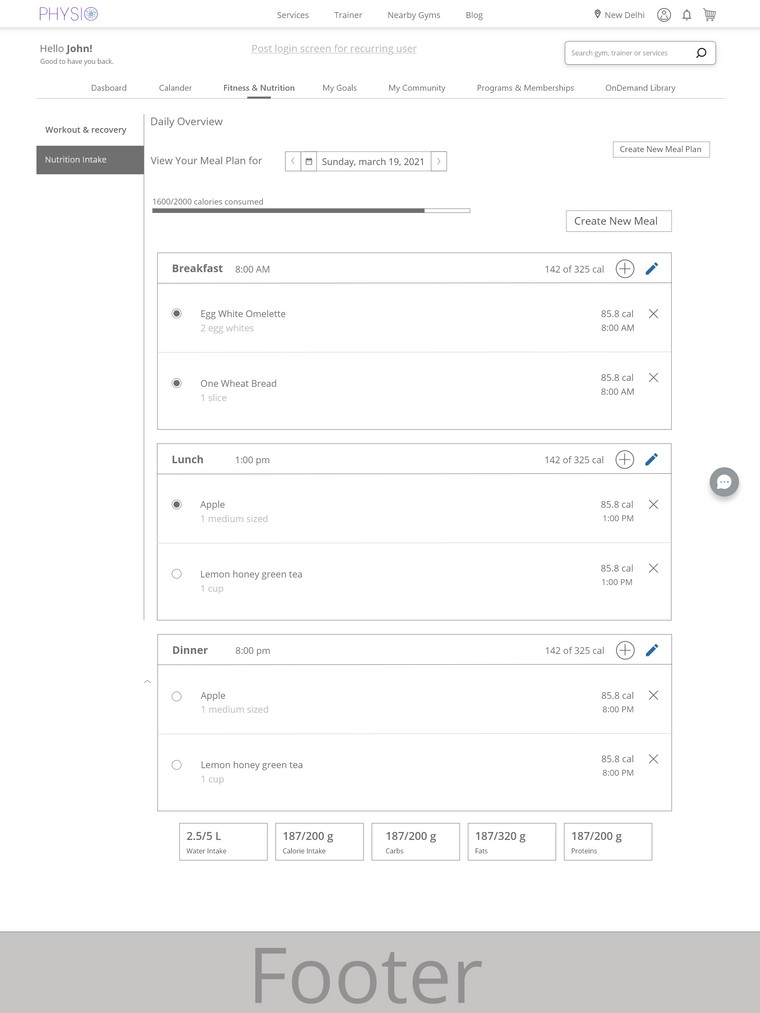Open the floating chat bubble icon
760x1013 pixels.
(x=723, y=482)
